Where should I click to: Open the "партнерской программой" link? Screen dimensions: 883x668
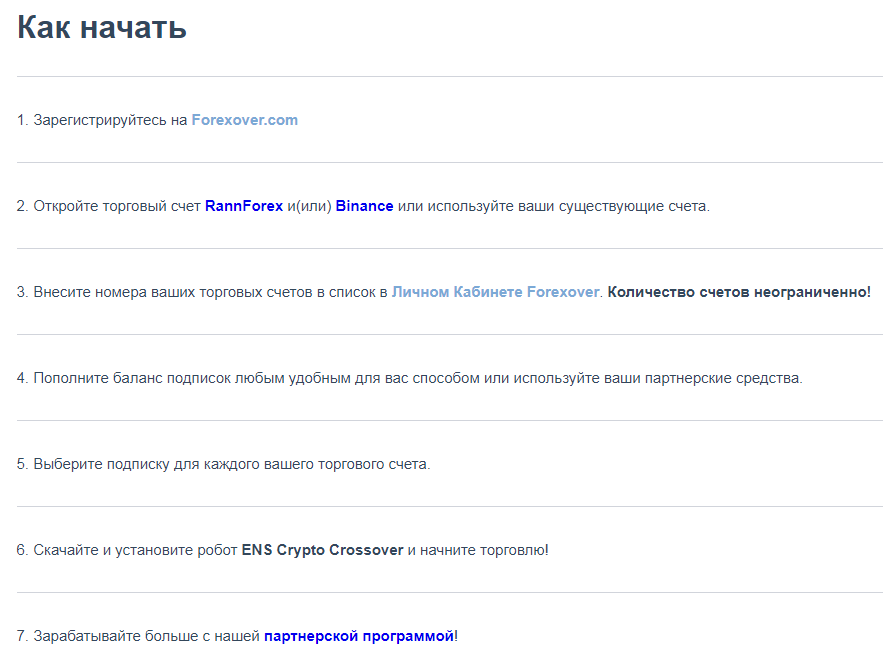tap(359, 636)
